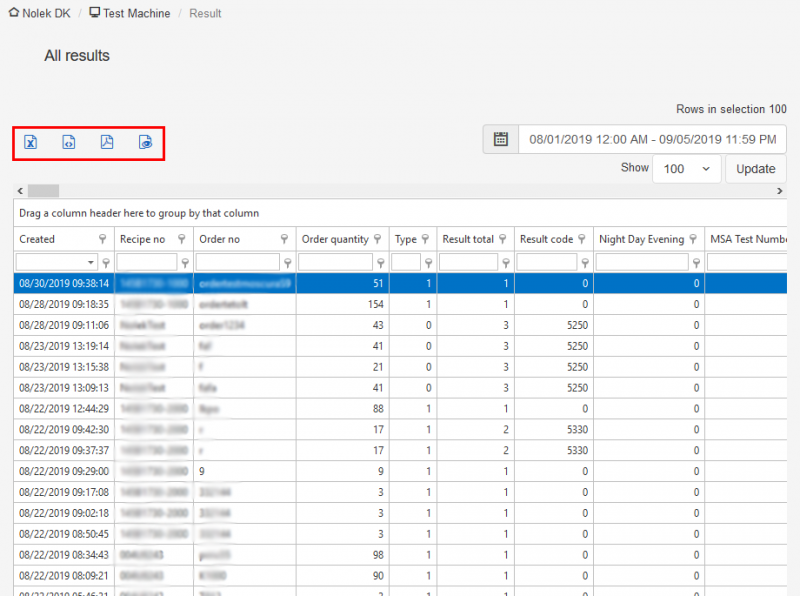Click filter pin on Result code header

[x=582, y=239]
